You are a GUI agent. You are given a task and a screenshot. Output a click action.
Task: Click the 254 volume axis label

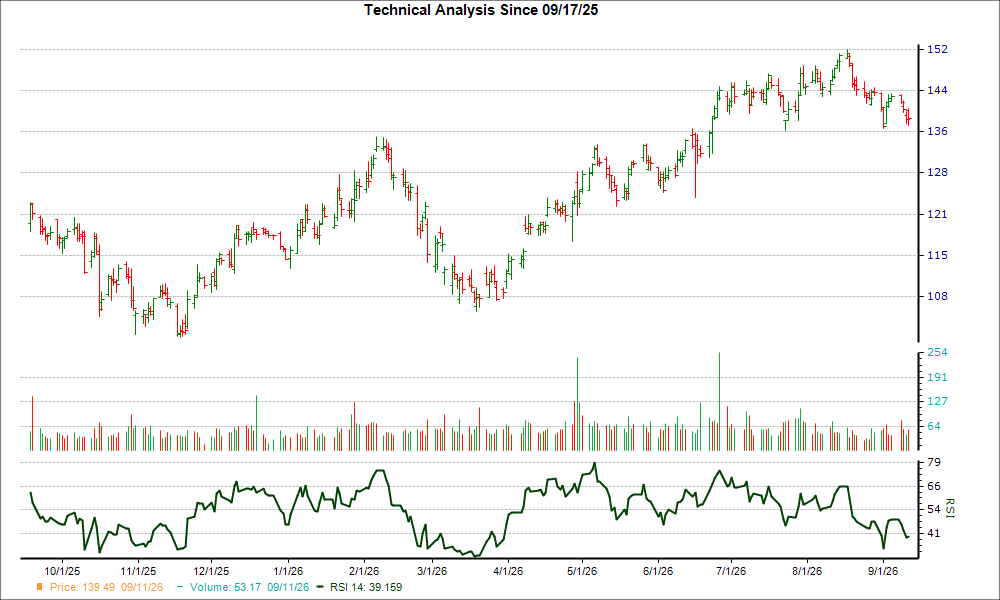pos(938,353)
